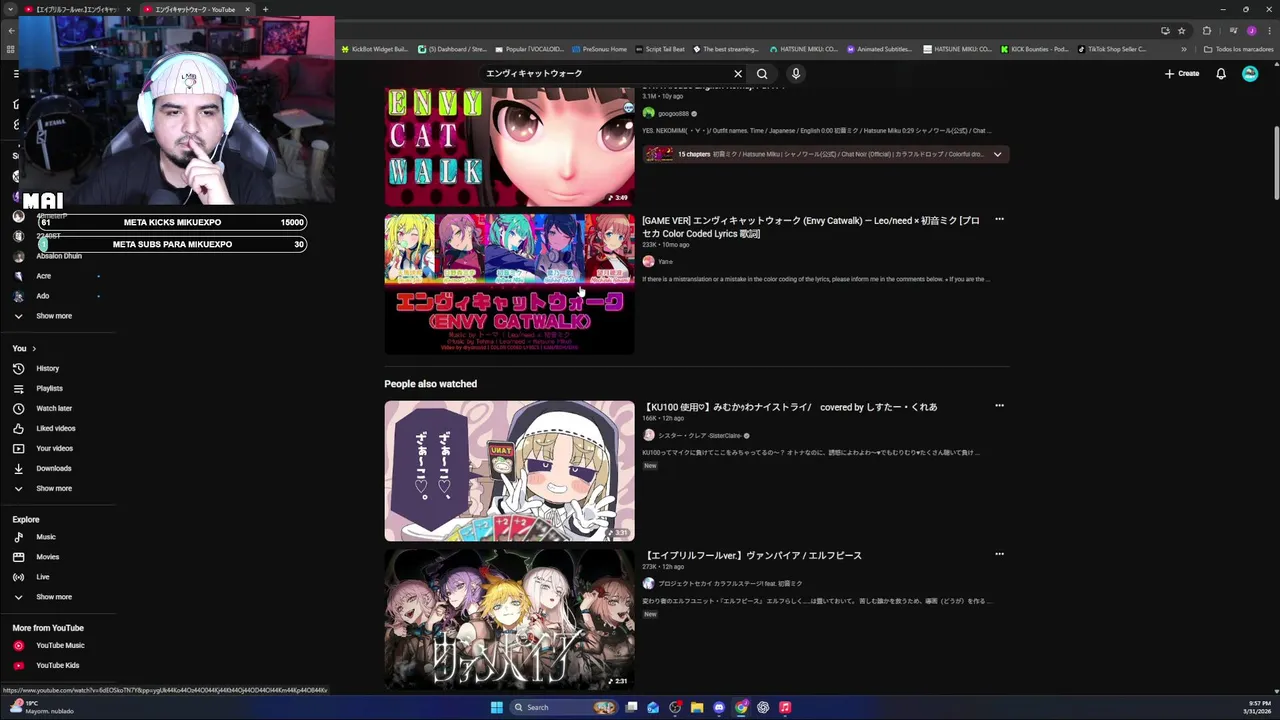Open the Apple Music taskbar icon

785,707
